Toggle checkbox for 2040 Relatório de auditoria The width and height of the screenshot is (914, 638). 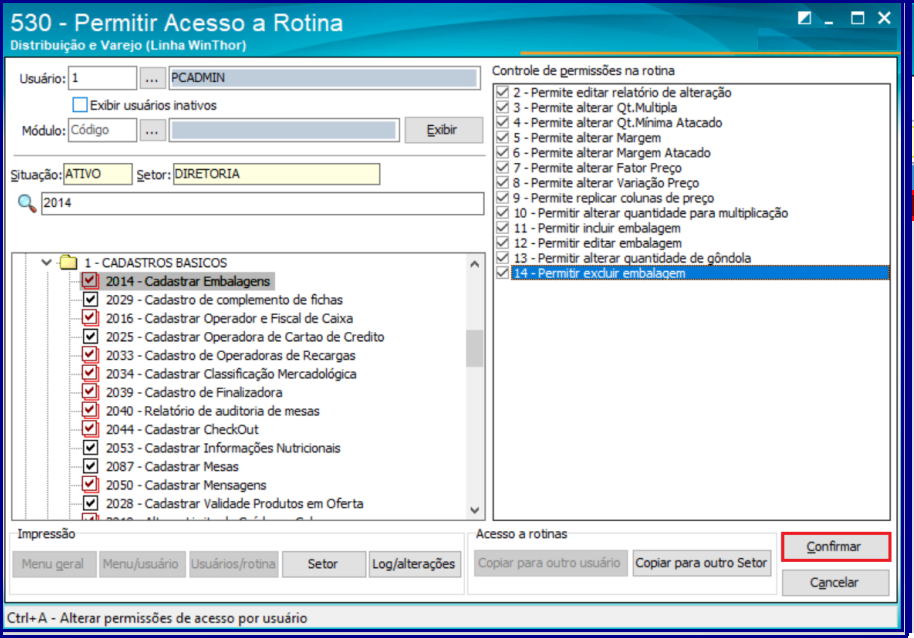(90, 411)
